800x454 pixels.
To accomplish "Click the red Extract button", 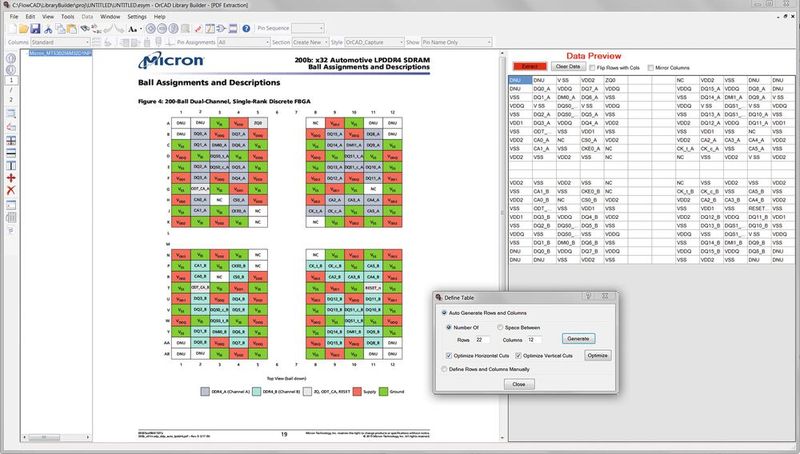I will 530,66.
